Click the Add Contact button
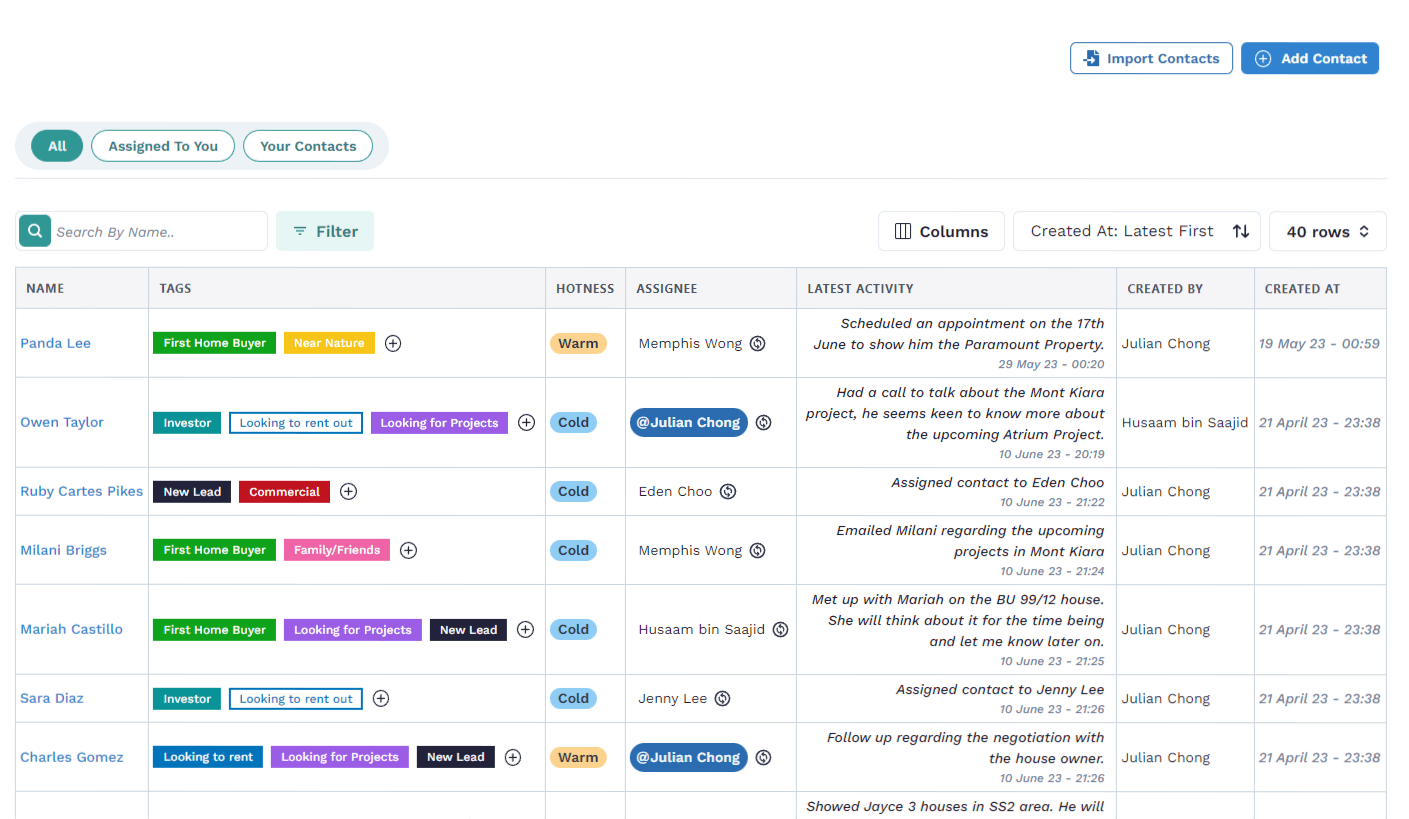The height and width of the screenshot is (819, 1409). point(1309,58)
